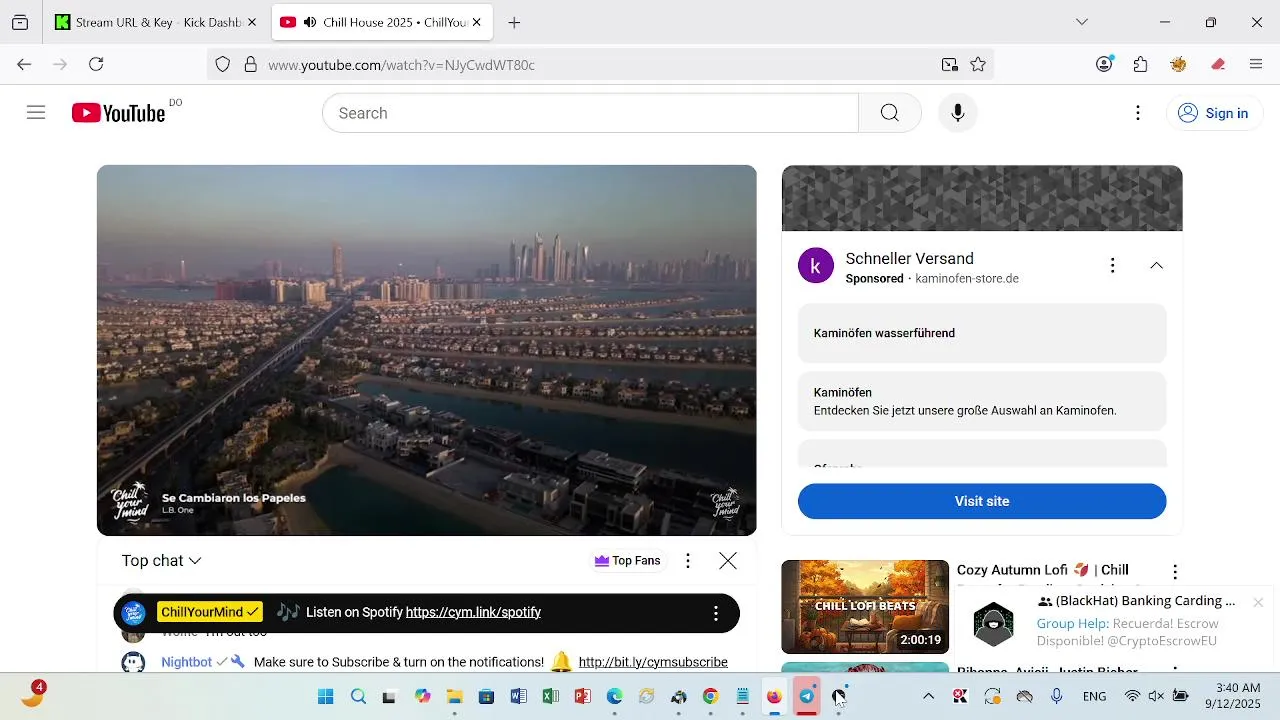Click ChillYourMind channel badge in pinned message

pos(210,612)
